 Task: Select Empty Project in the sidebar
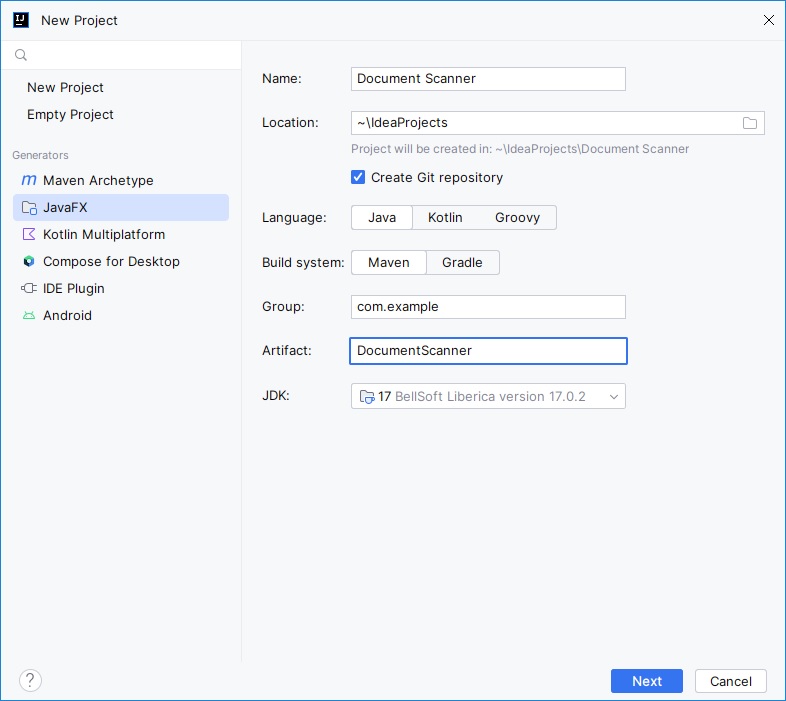70,115
